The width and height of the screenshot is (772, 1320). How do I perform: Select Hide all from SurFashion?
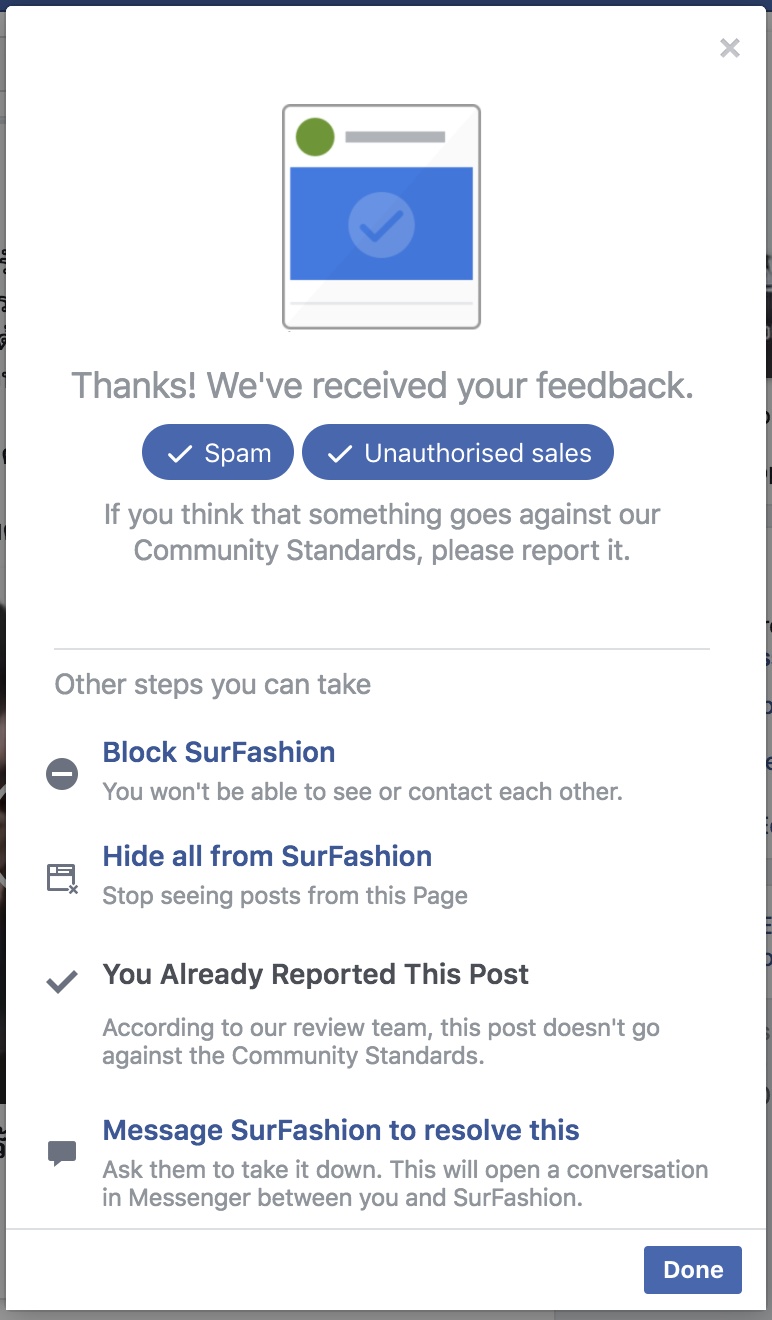(x=267, y=856)
